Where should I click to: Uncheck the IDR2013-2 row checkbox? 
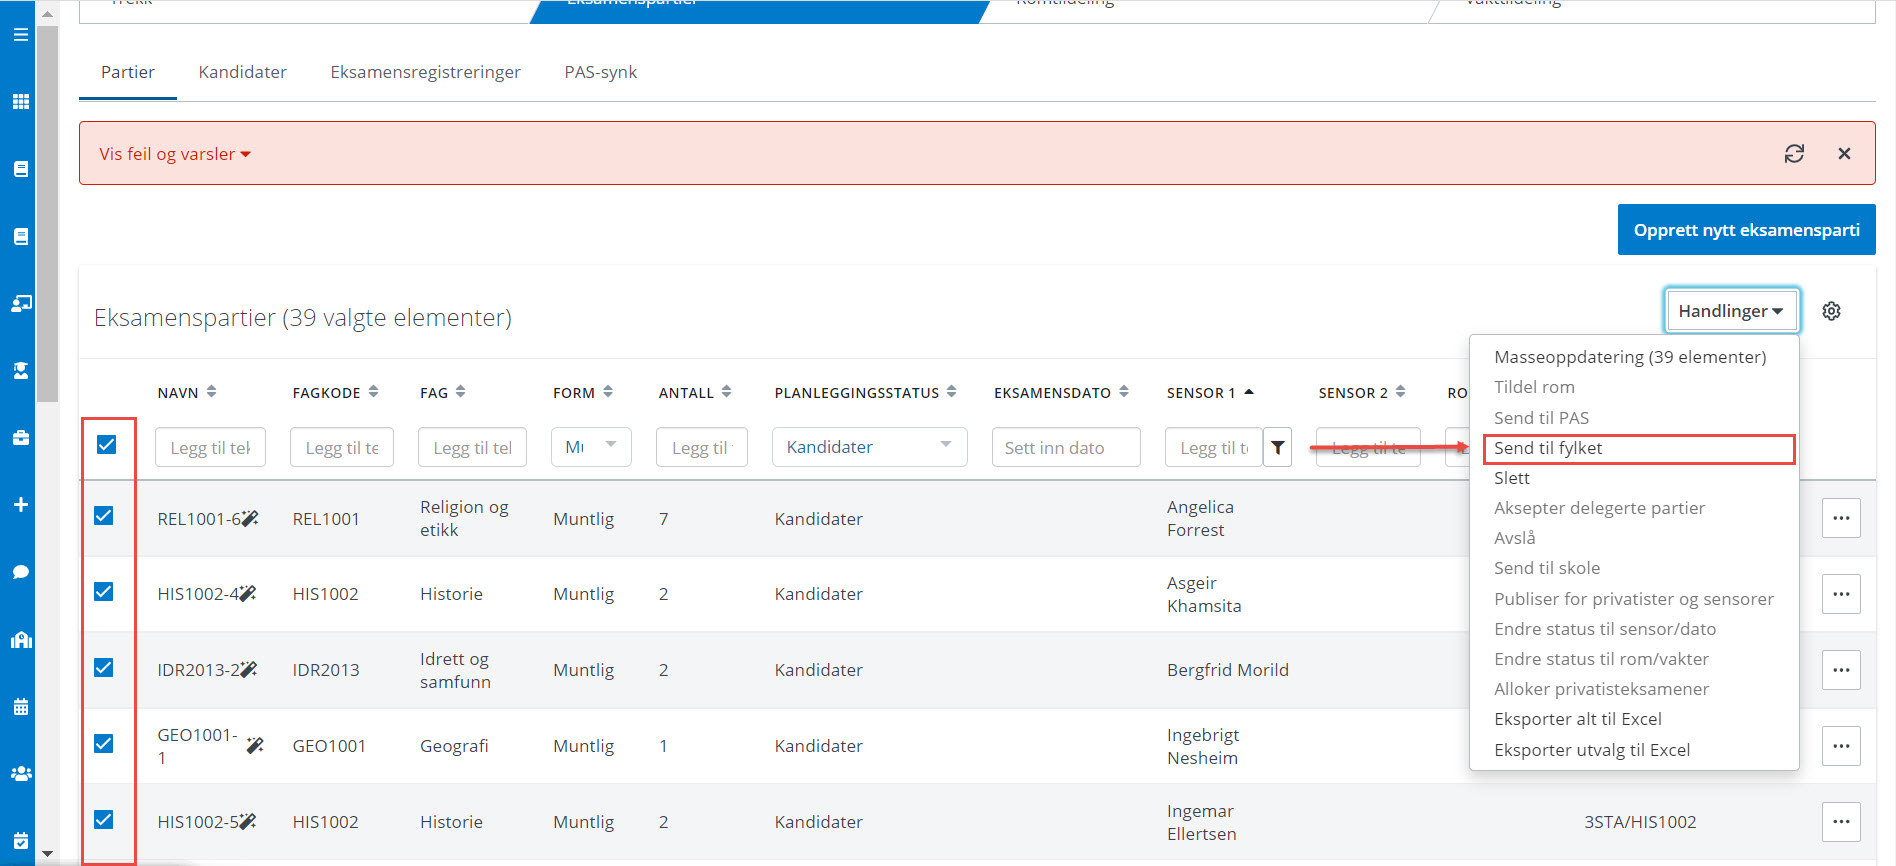pyautogui.click(x=103, y=668)
